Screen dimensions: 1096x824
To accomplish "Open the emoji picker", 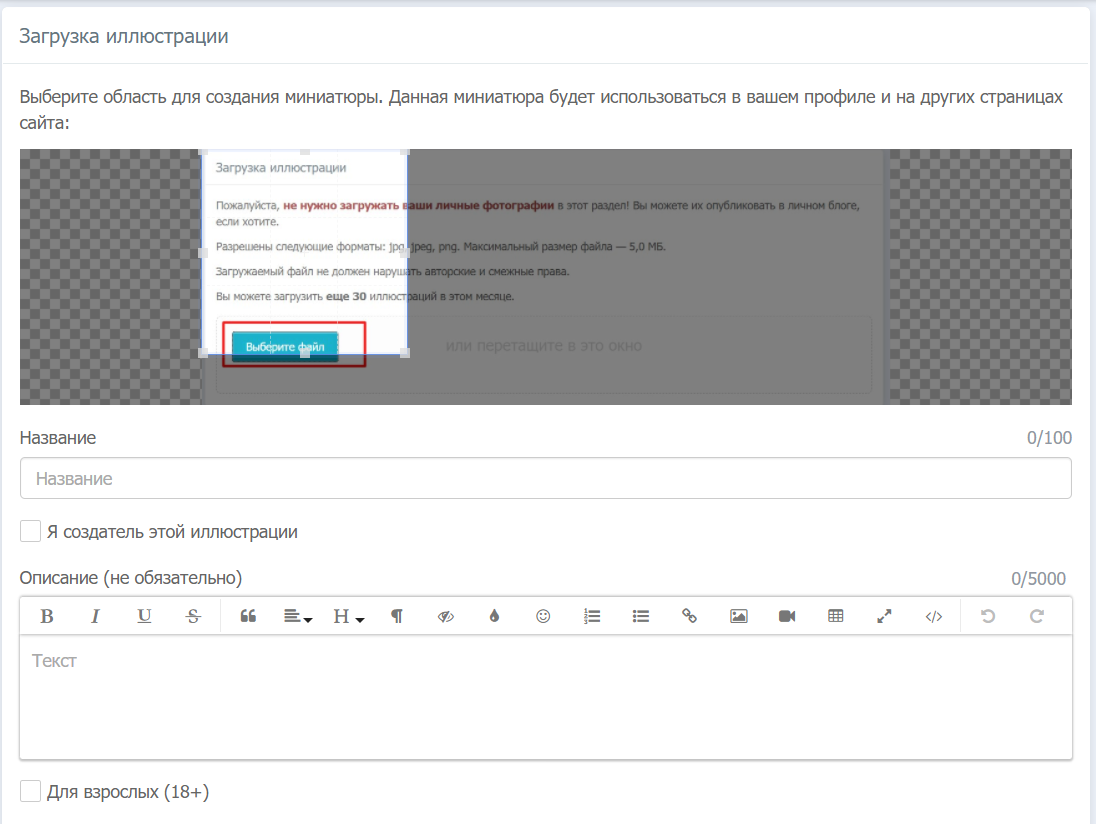I will (543, 616).
